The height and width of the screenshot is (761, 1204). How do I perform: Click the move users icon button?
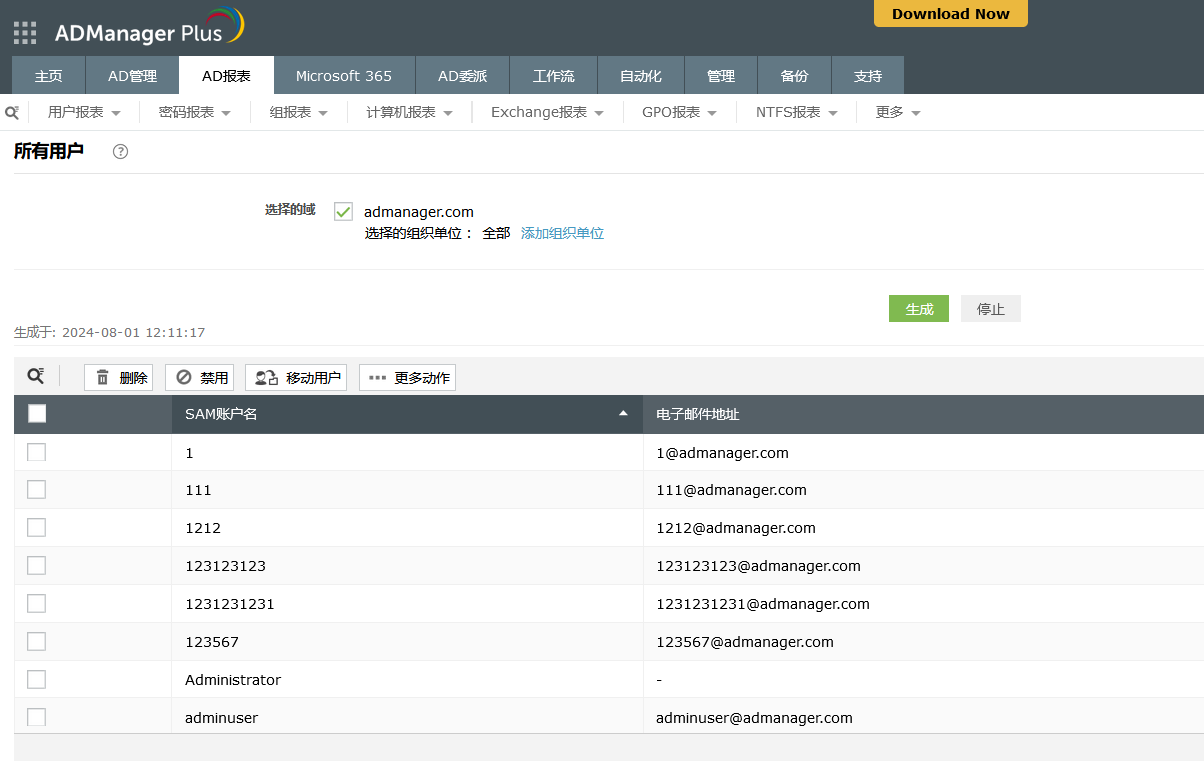coord(296,378)
